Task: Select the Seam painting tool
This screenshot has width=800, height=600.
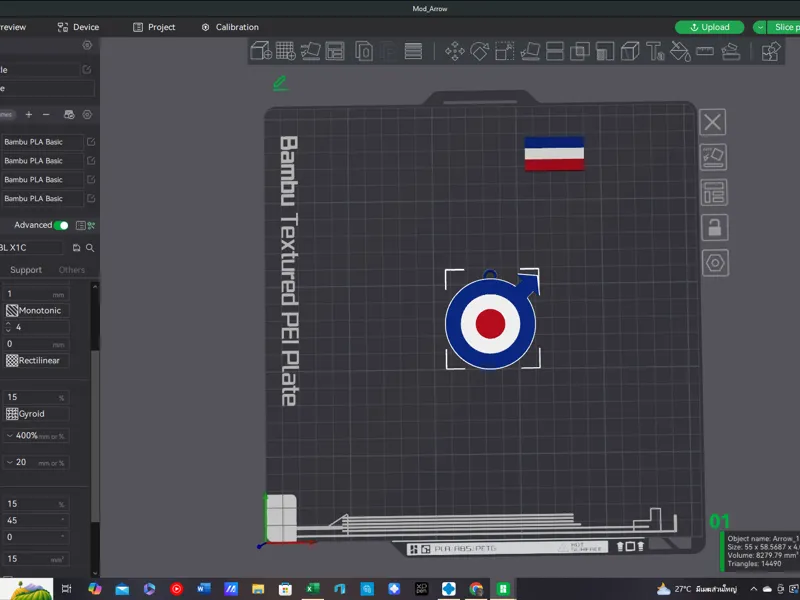Action: 631,52
